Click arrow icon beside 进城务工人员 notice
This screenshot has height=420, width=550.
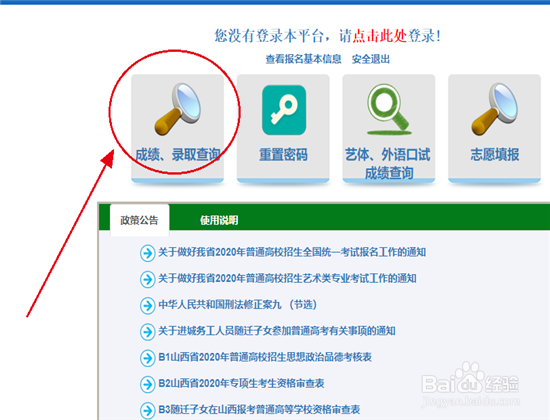147,332
